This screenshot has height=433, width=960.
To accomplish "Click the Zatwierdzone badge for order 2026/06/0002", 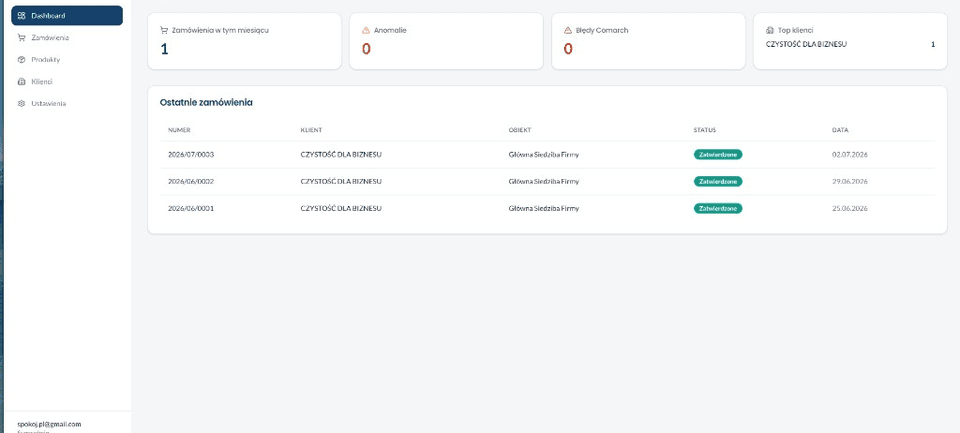I will point(718,181).
